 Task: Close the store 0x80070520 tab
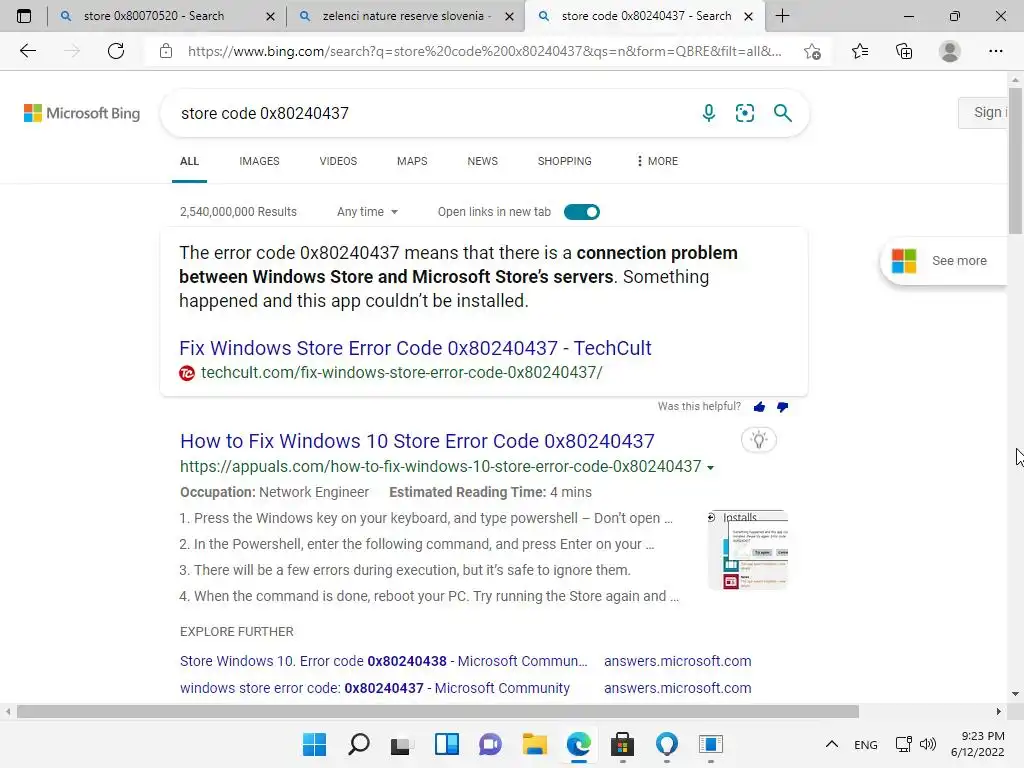coord(270,16)
